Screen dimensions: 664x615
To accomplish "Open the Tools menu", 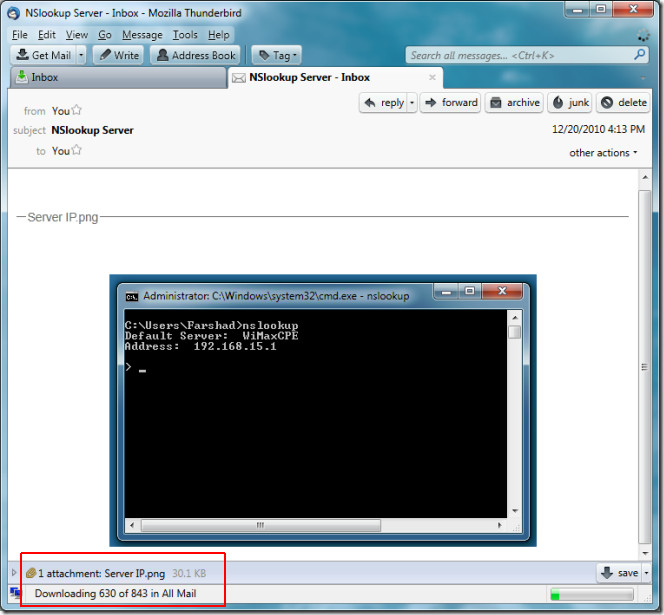I will pyautogui.click(x=185, y=35).
